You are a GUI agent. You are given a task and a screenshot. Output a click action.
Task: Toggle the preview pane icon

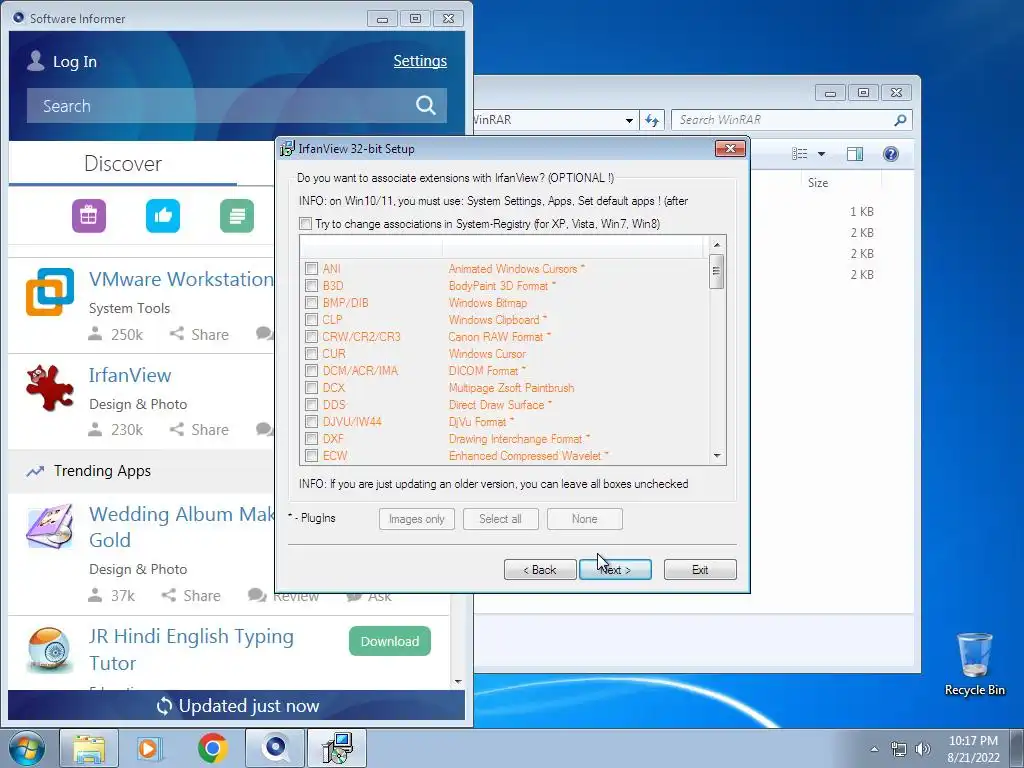coord(855,153)
